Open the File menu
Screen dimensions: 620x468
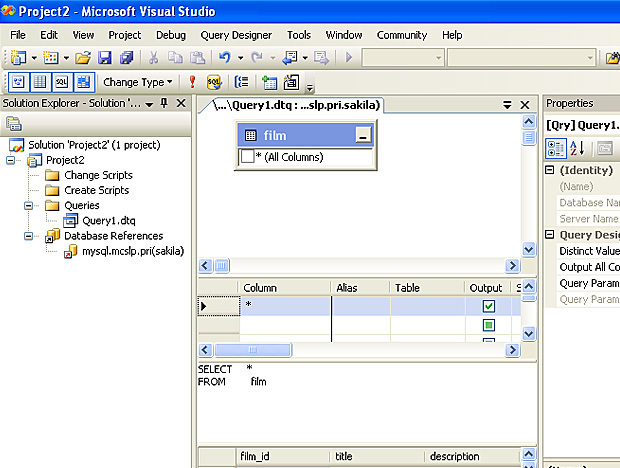pyautogui.click(x=18, y=35)
